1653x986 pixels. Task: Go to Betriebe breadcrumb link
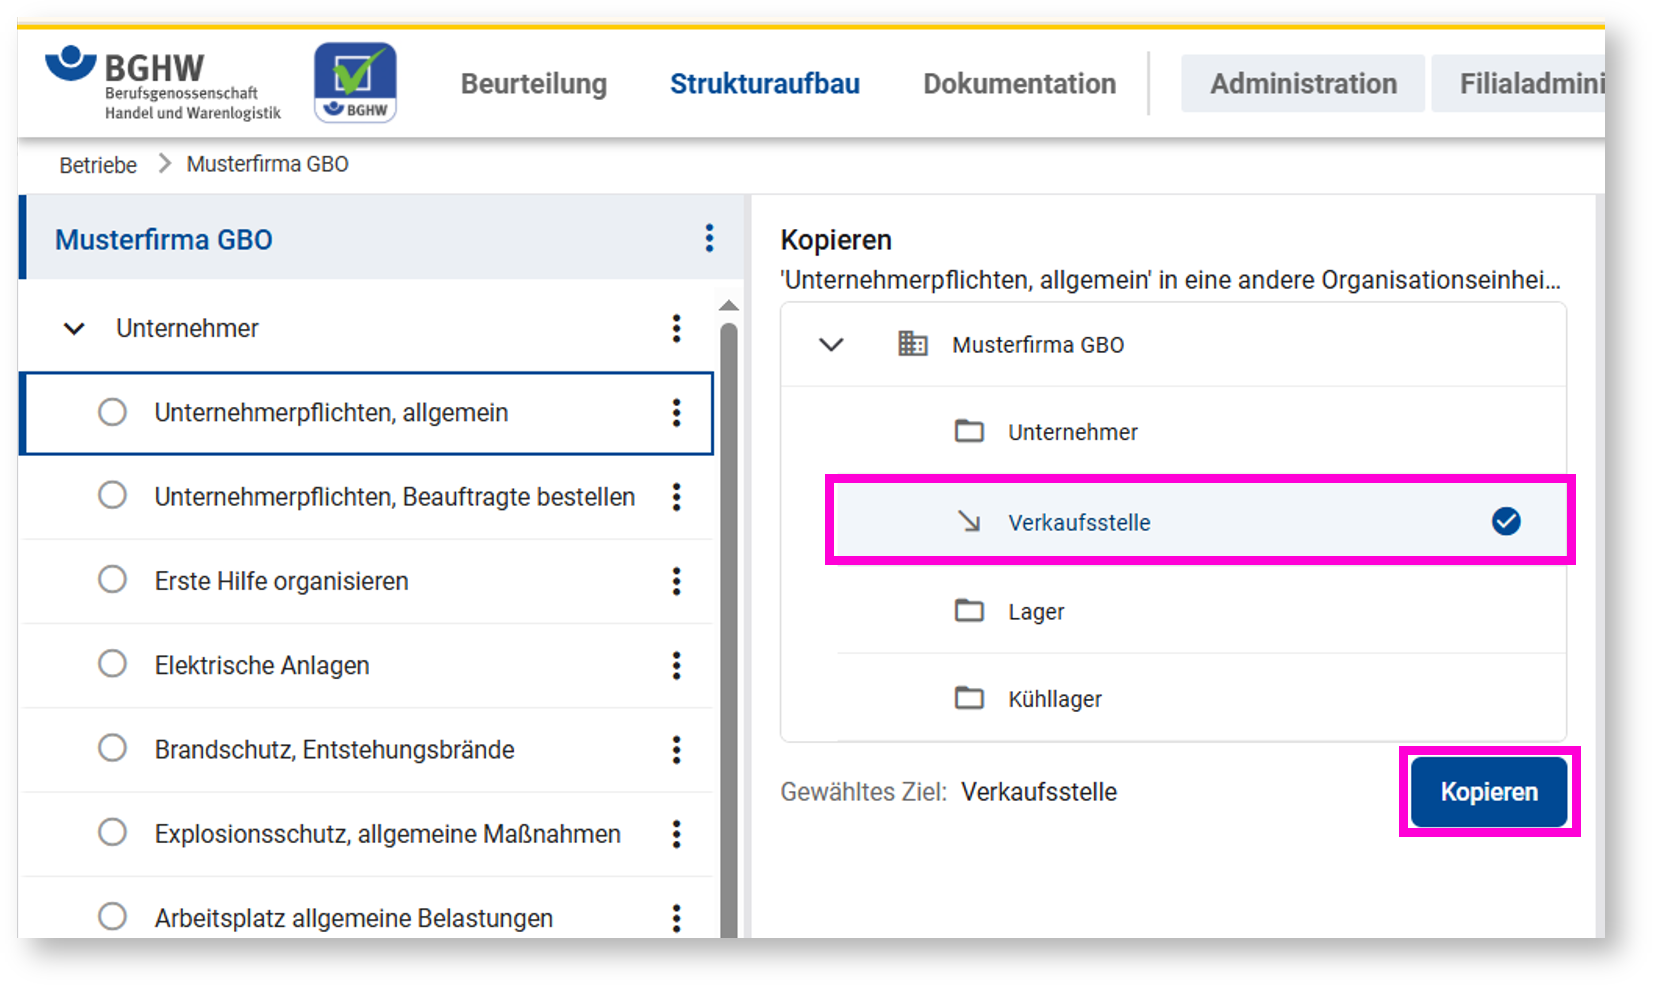[98, 165]
